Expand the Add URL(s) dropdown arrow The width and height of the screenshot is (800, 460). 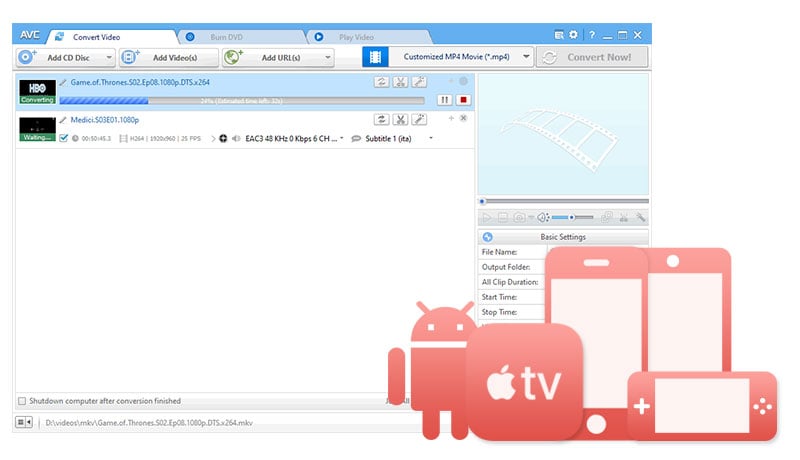[x=328, y=58]
